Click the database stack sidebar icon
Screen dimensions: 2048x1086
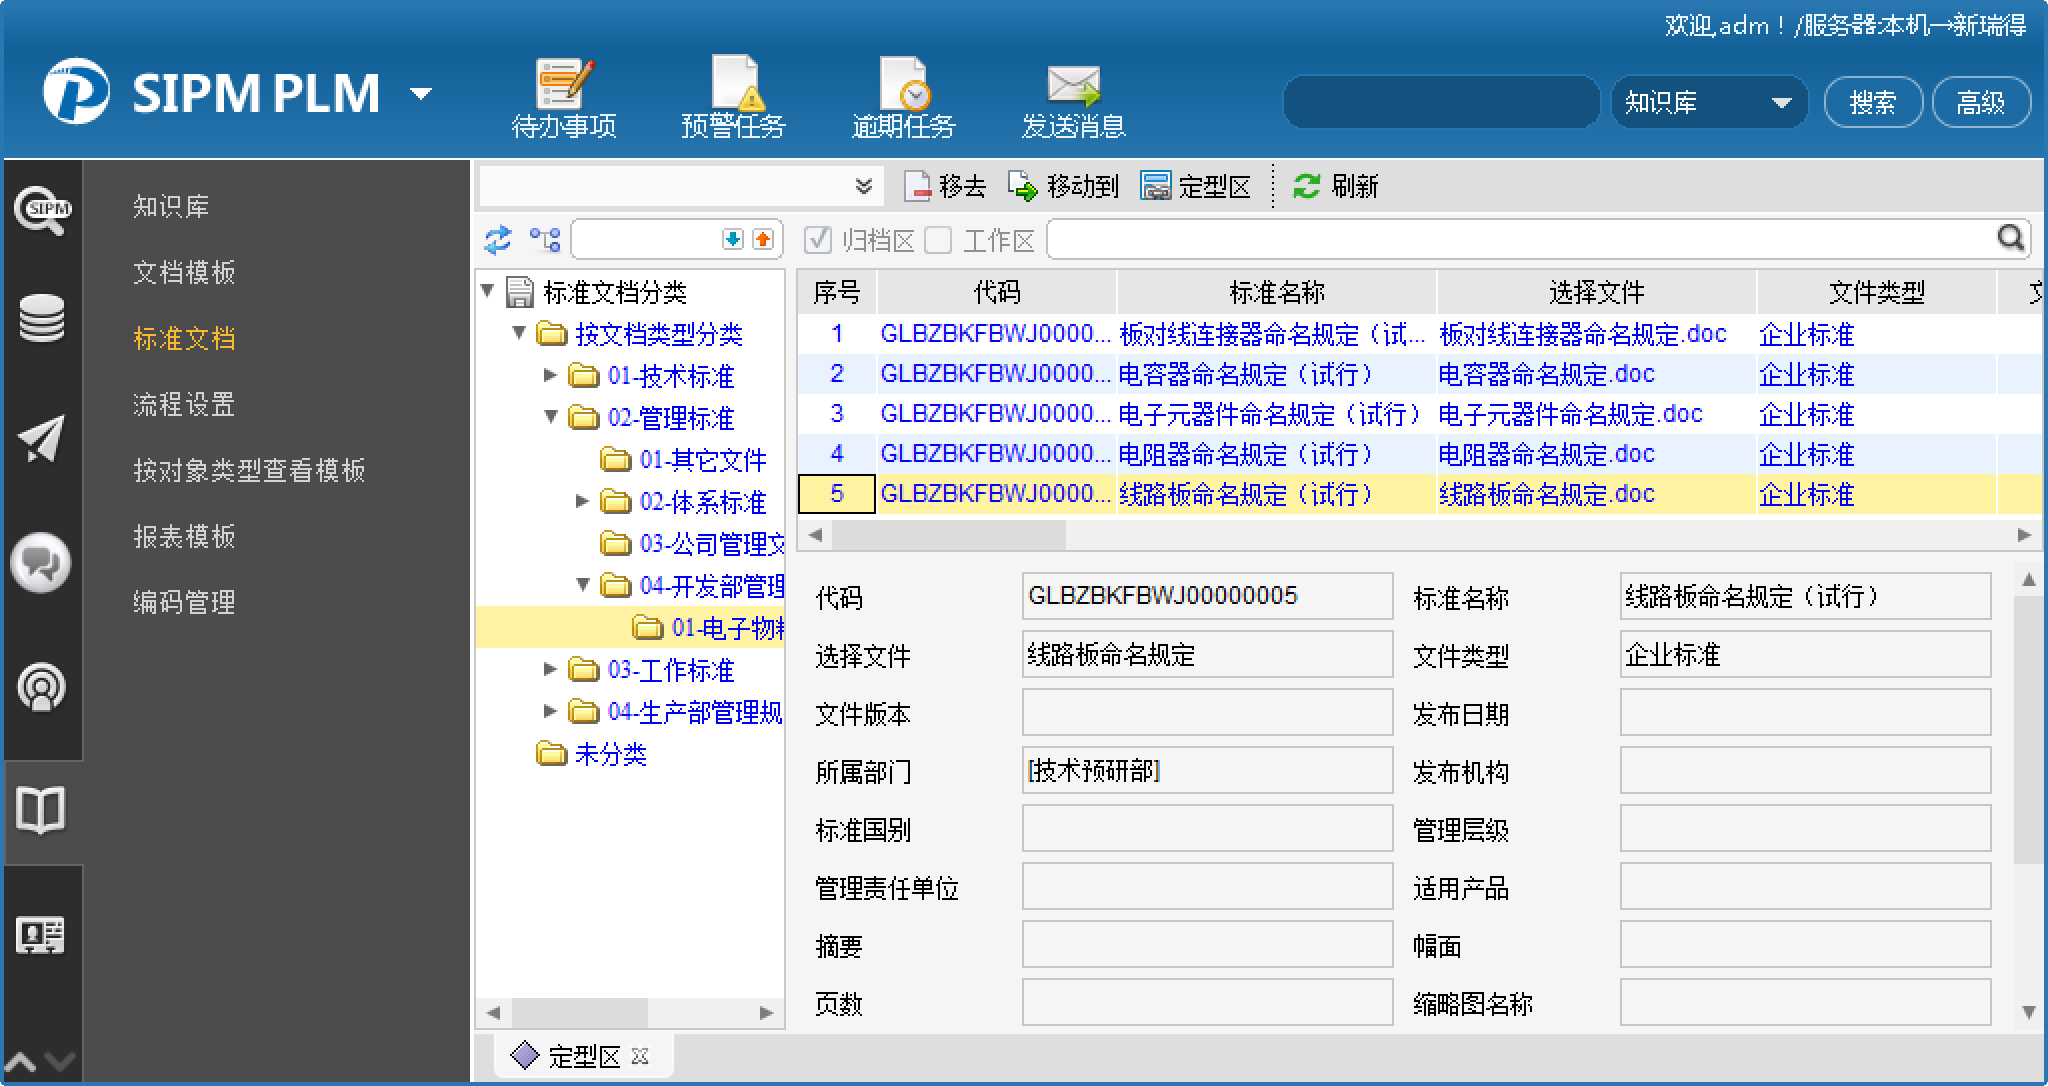pos(42,319)
